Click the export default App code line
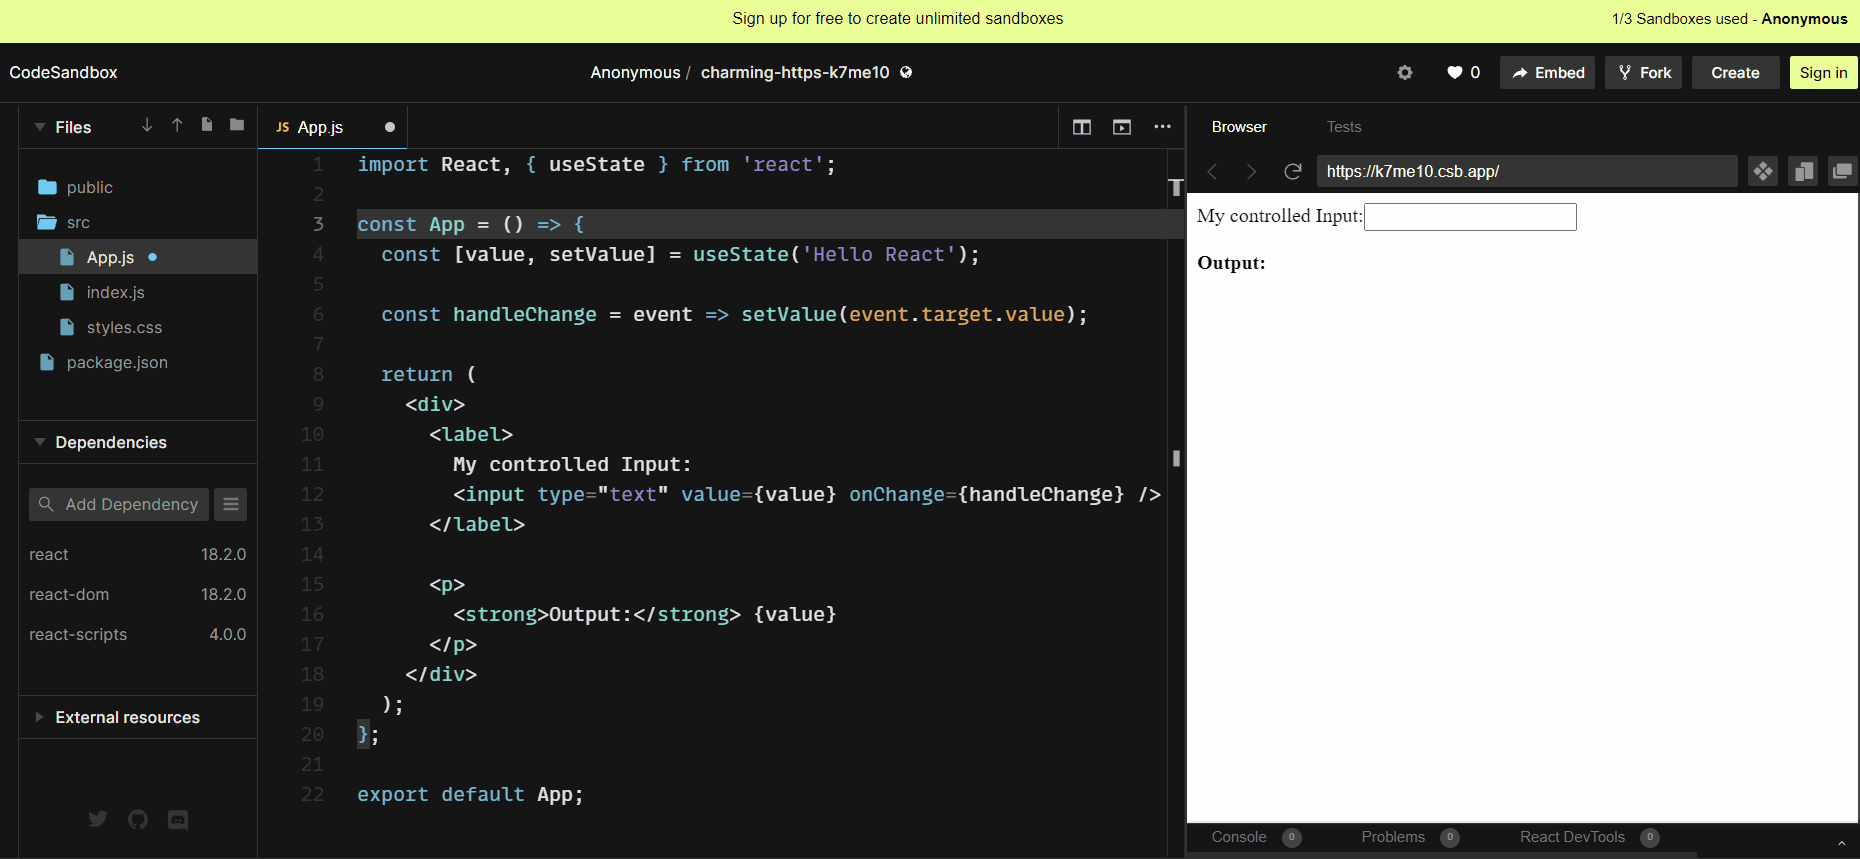Image resolution: width=1860 pixels, height=859 pixels. click(470, 794)
